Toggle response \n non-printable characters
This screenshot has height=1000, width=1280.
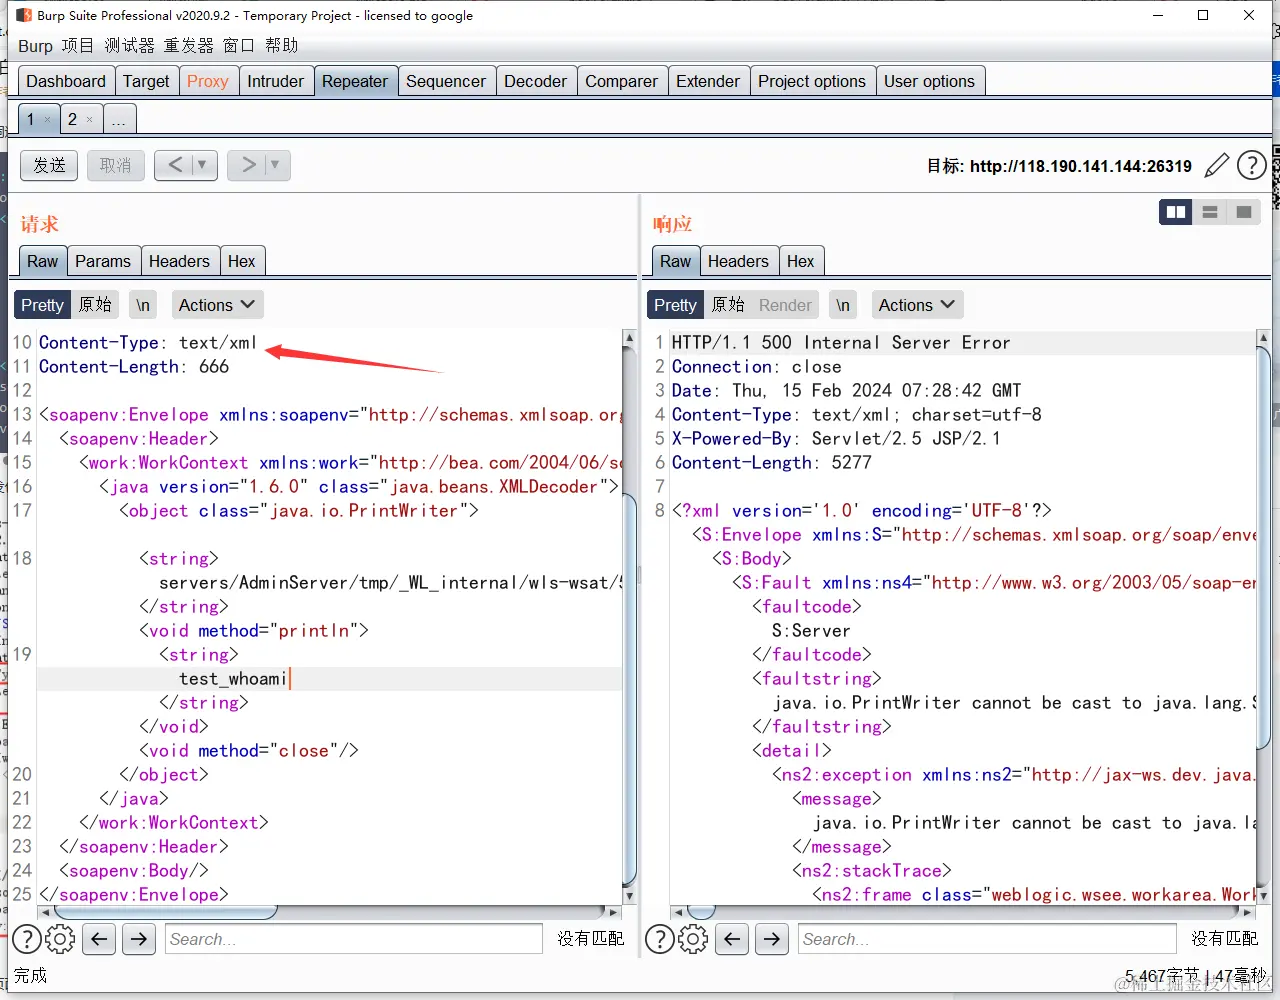click(x=843, y=305)
